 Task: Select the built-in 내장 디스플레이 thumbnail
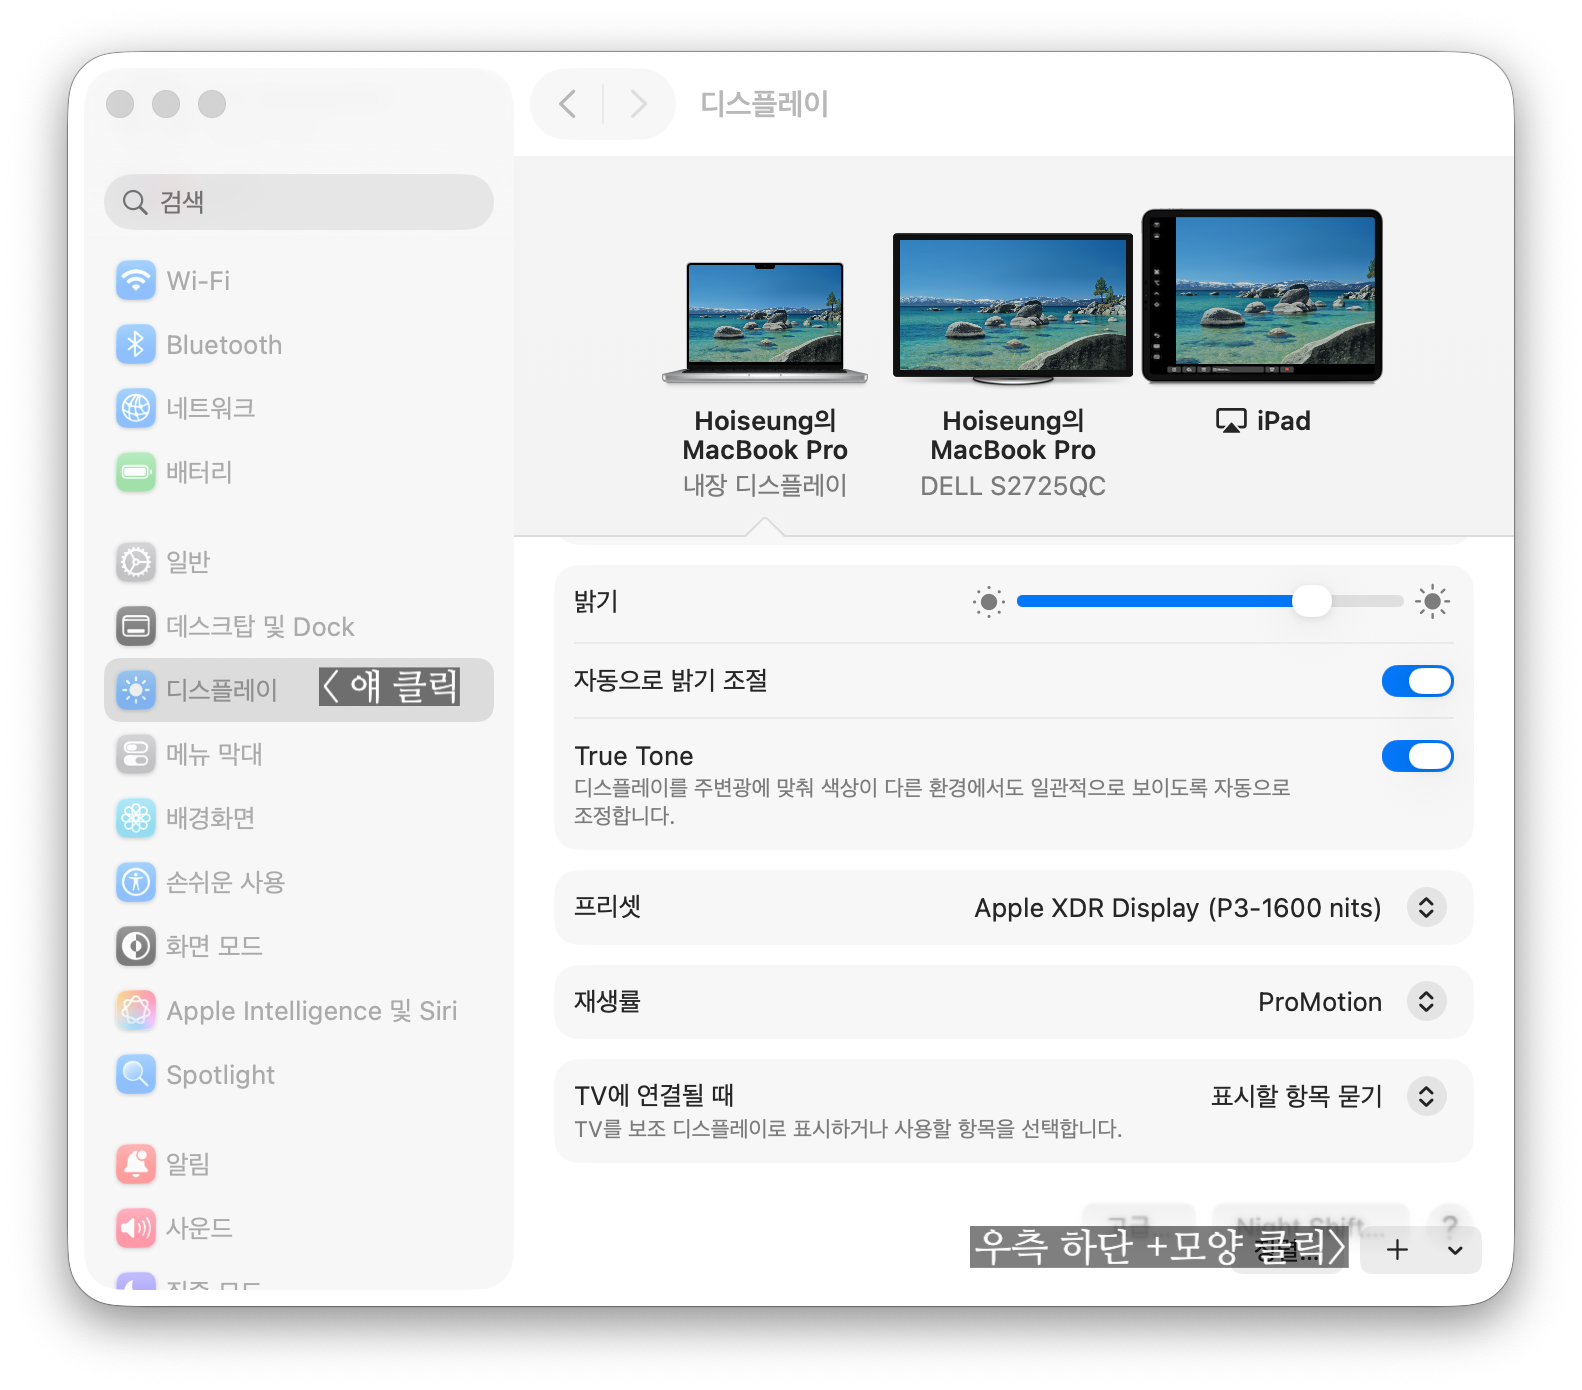(765, 322)
